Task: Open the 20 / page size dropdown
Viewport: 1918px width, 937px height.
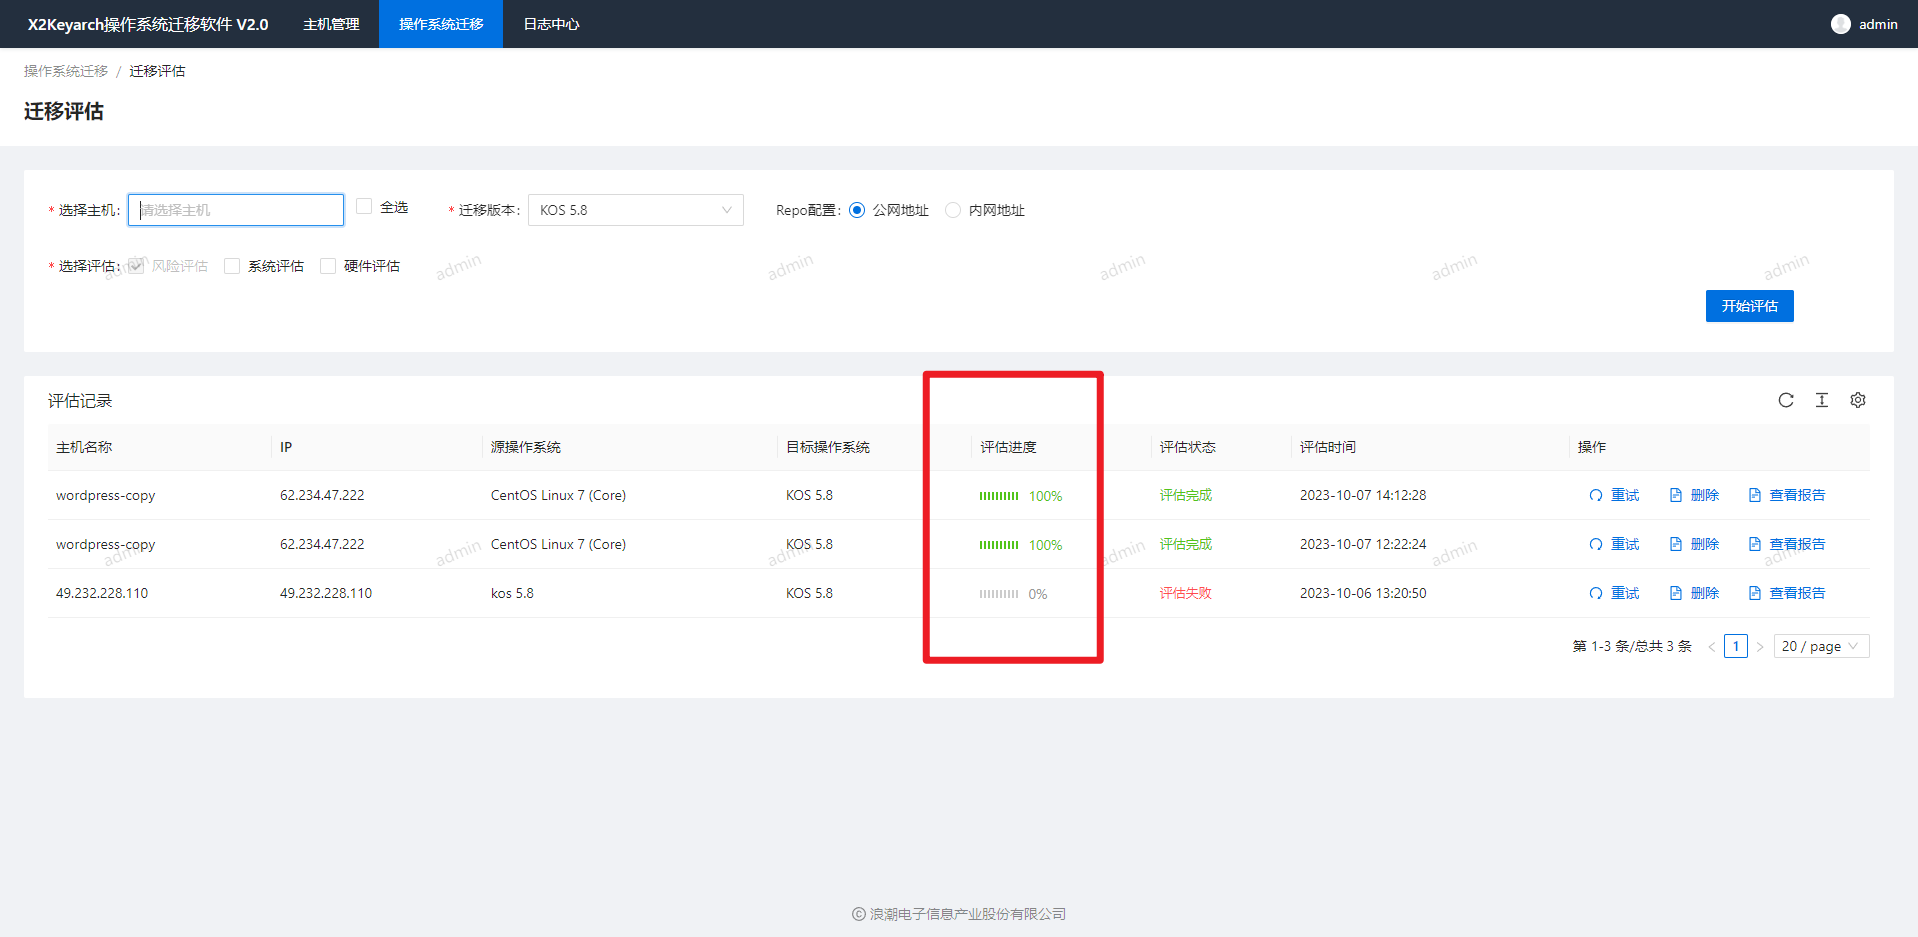Action: pos(1822,646)
